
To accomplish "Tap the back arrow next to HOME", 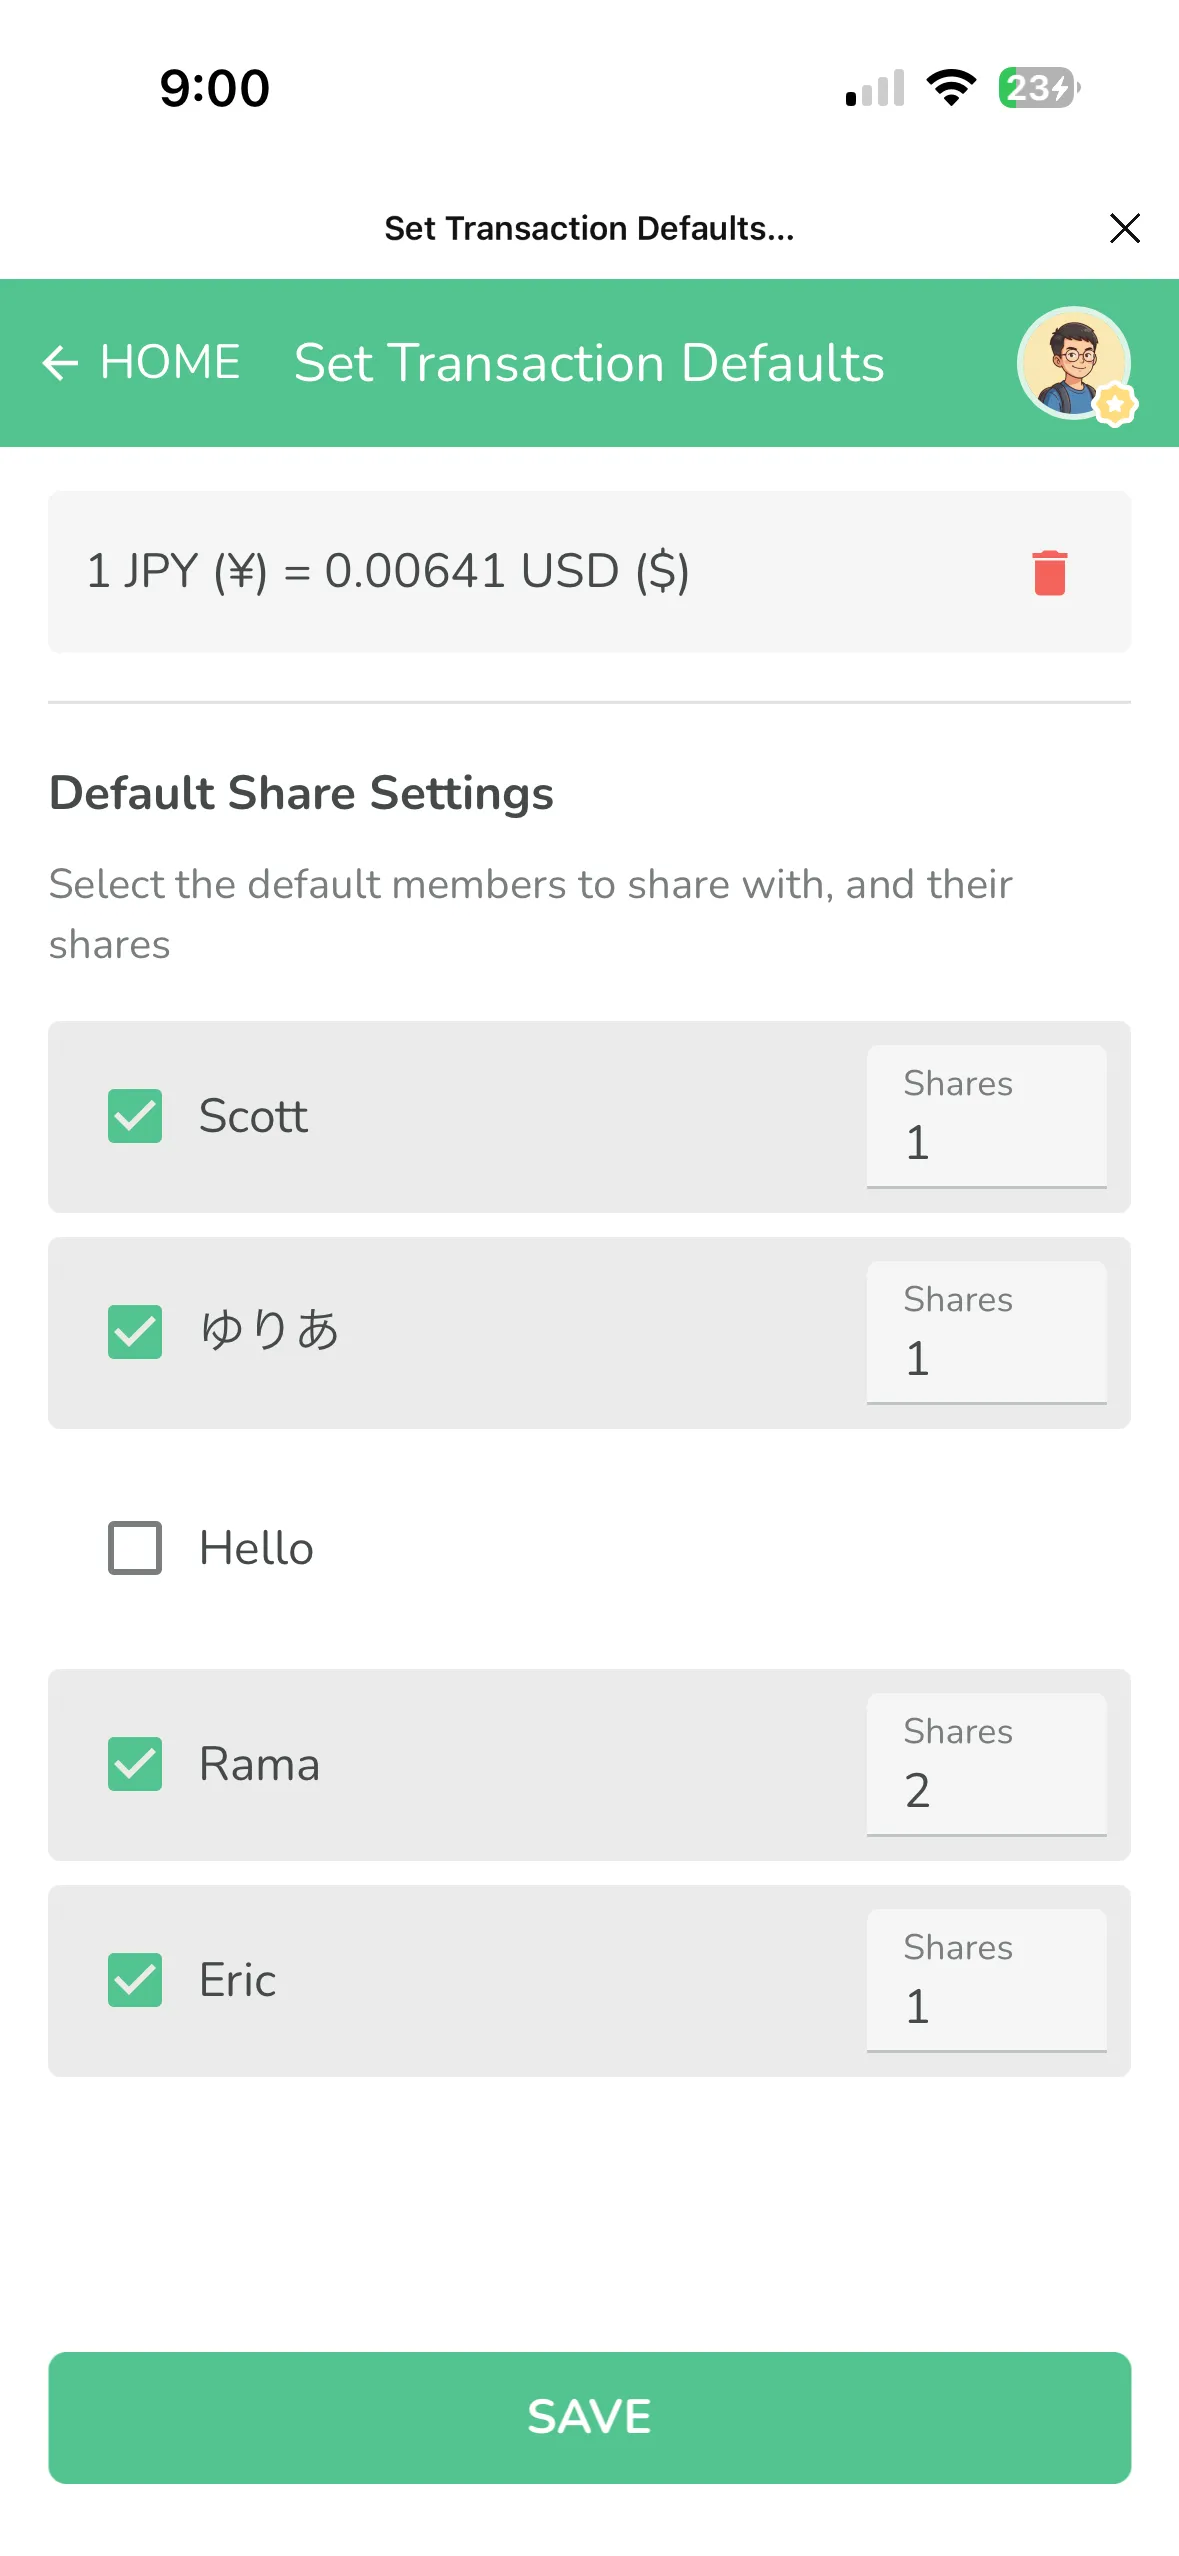I will (x=60, y=363).
